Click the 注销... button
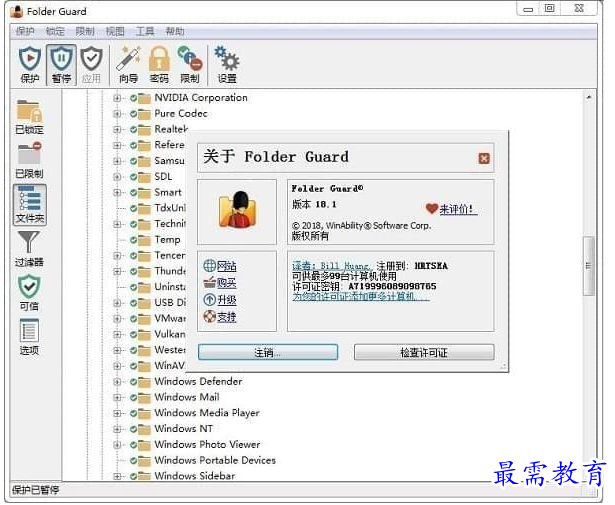615x505 pixels. pos(268,352)
